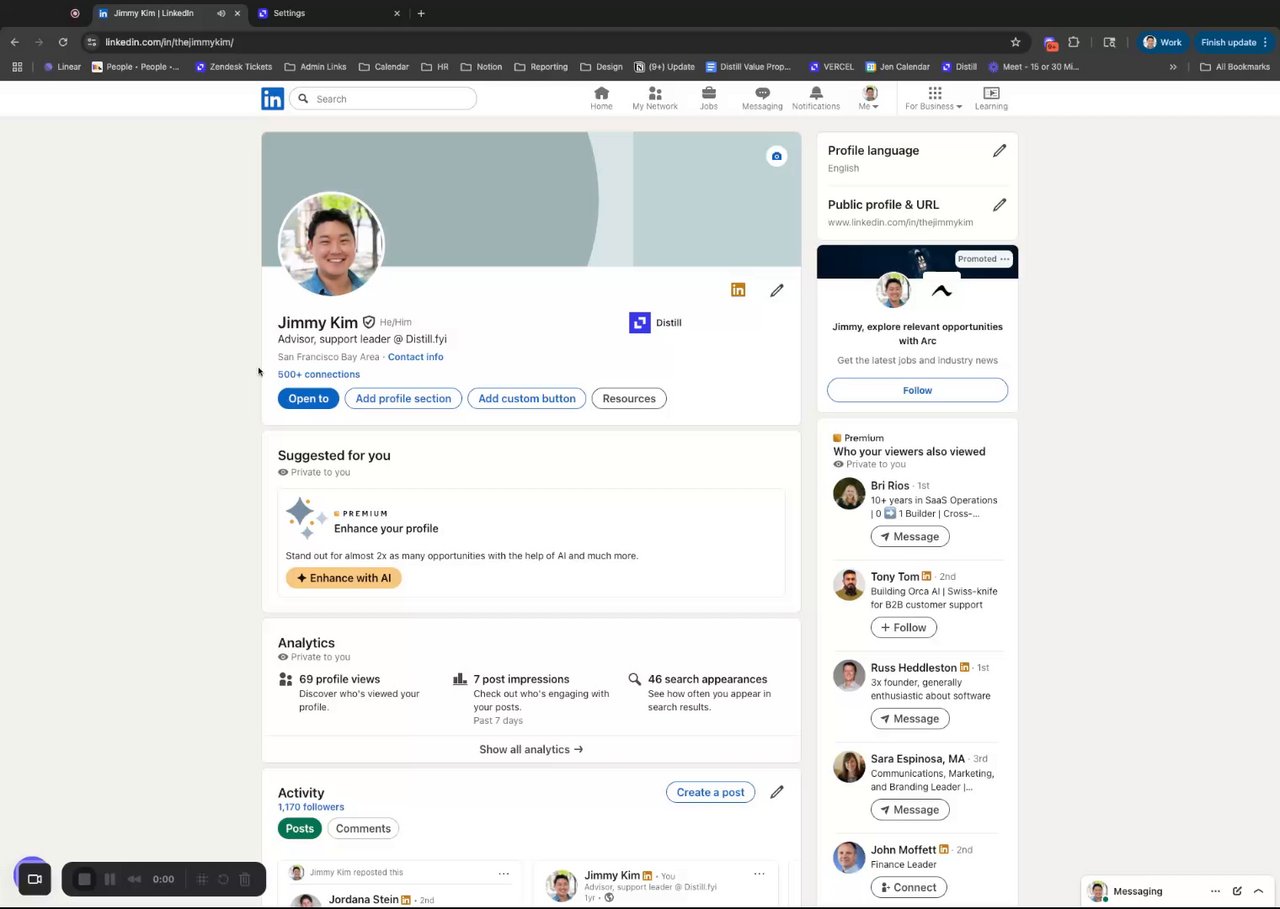
Task: Expand the Messaging panel with the chevron
Action: click(x=1258, y=891)
